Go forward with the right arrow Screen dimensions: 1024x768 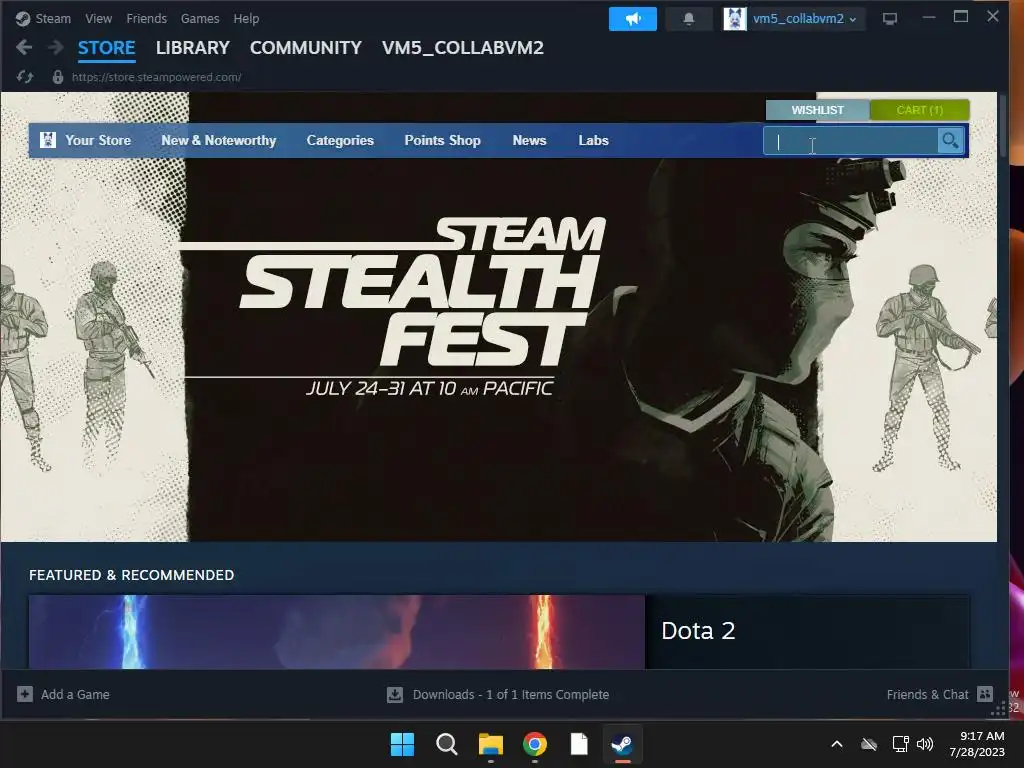56,47
